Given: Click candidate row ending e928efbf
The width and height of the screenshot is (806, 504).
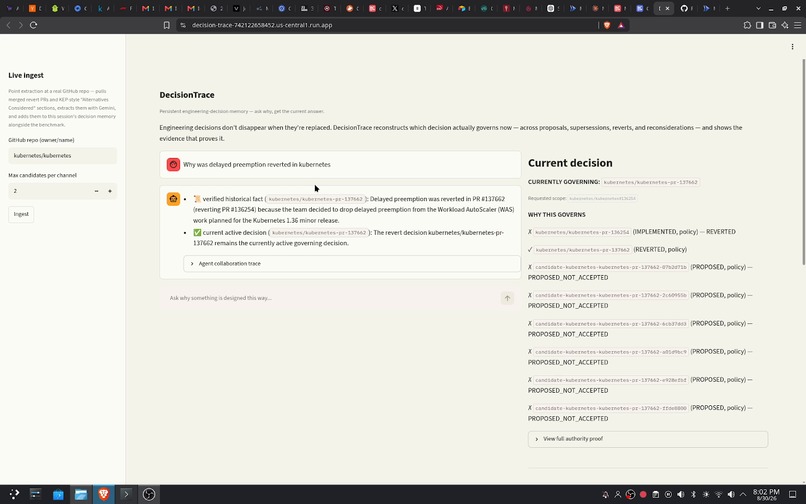Looking at the screenshot, I should [x=640, y=385].
